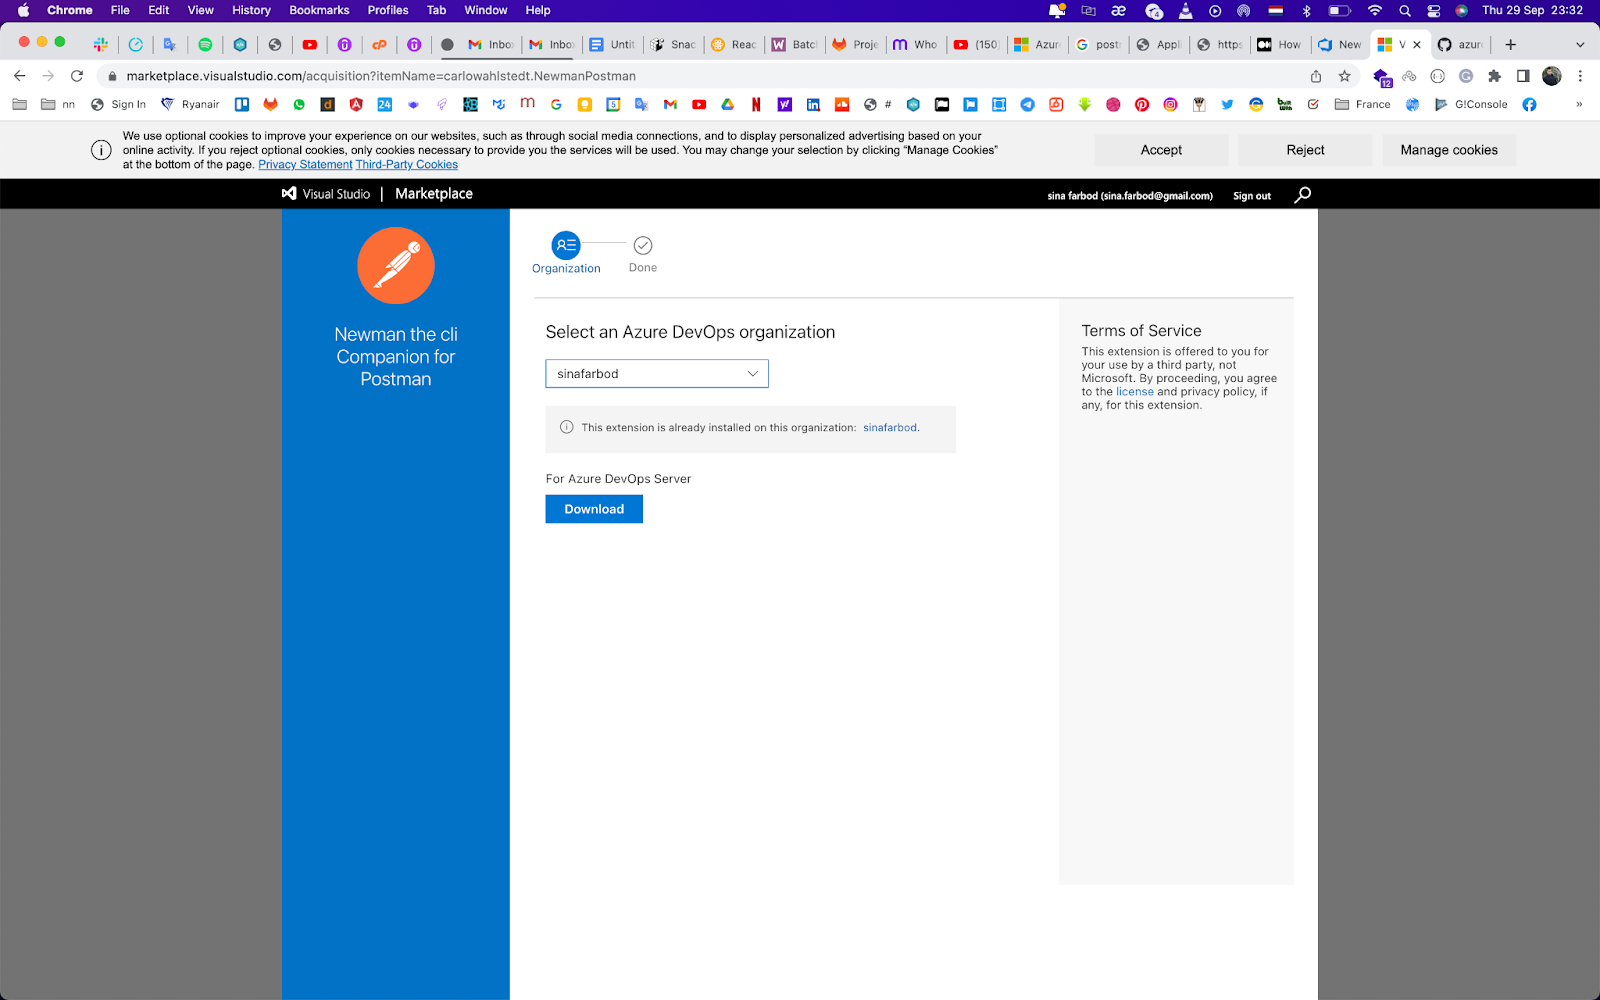Open the History menu
Viewport: 1600px width, 1000px height.
(251, 10)
